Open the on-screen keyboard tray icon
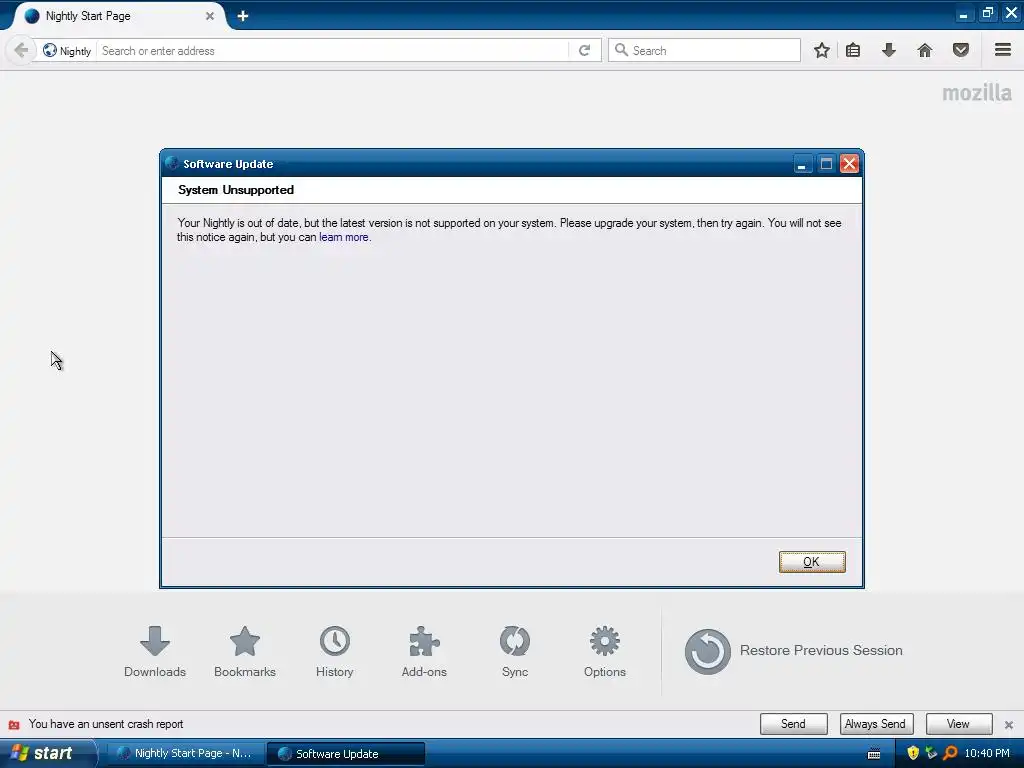Image resolution: width=1024 pixels, height=768 pixels. [874, 754]
